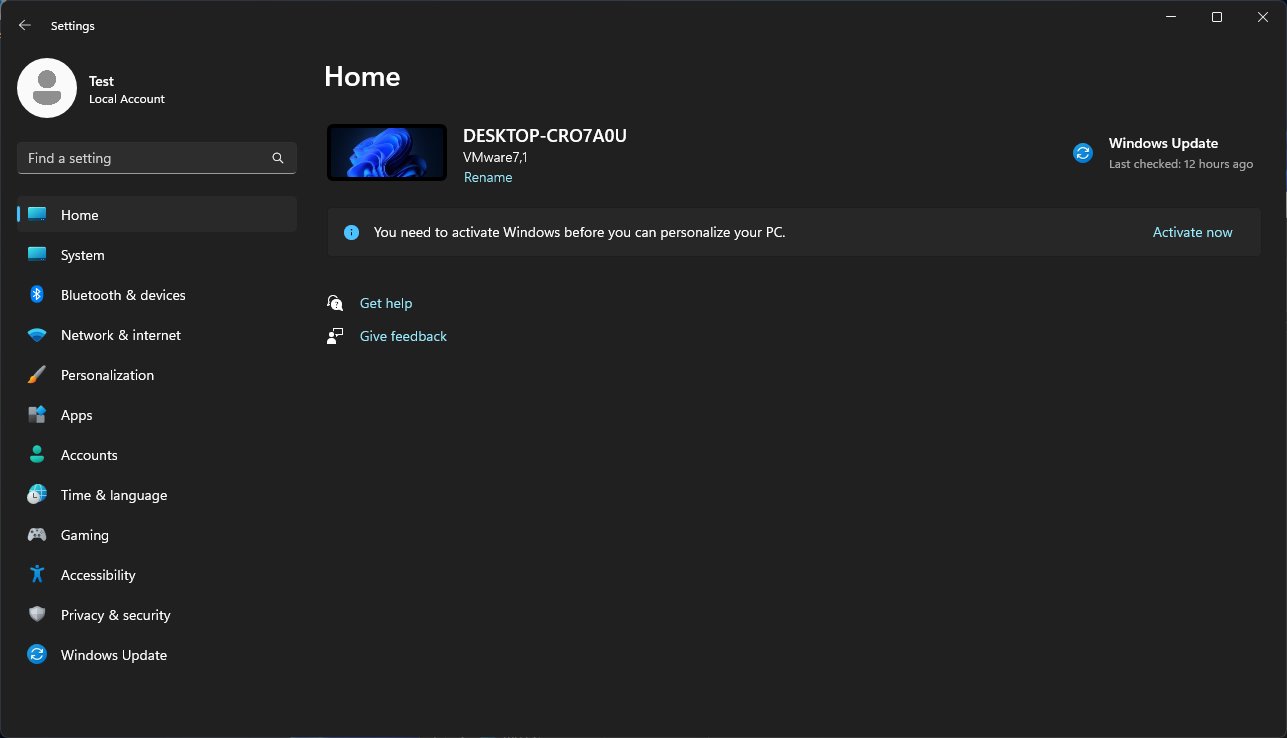Click the Bluetooth icon in sidebar
1287x738 pixels.
click(37, 294)
